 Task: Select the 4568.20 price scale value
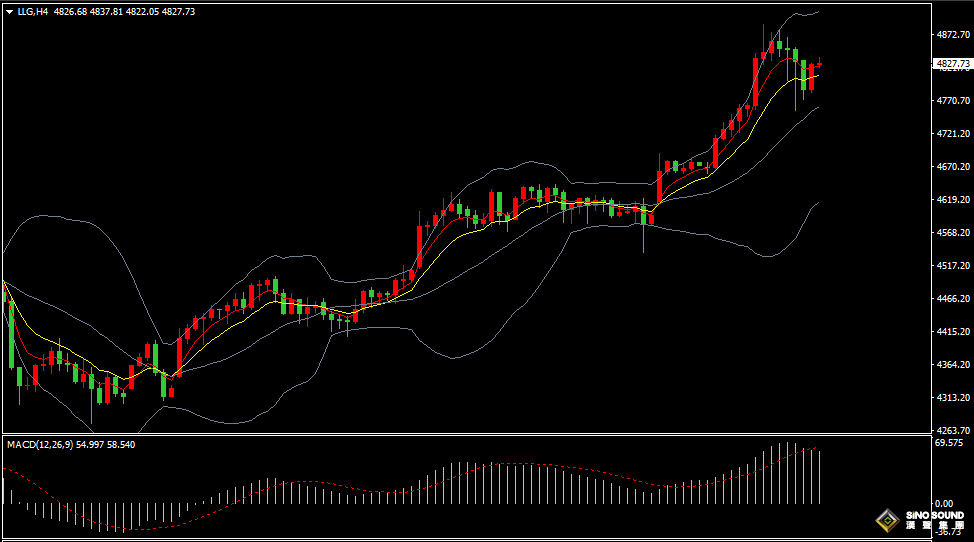click(x=953, y=232)
